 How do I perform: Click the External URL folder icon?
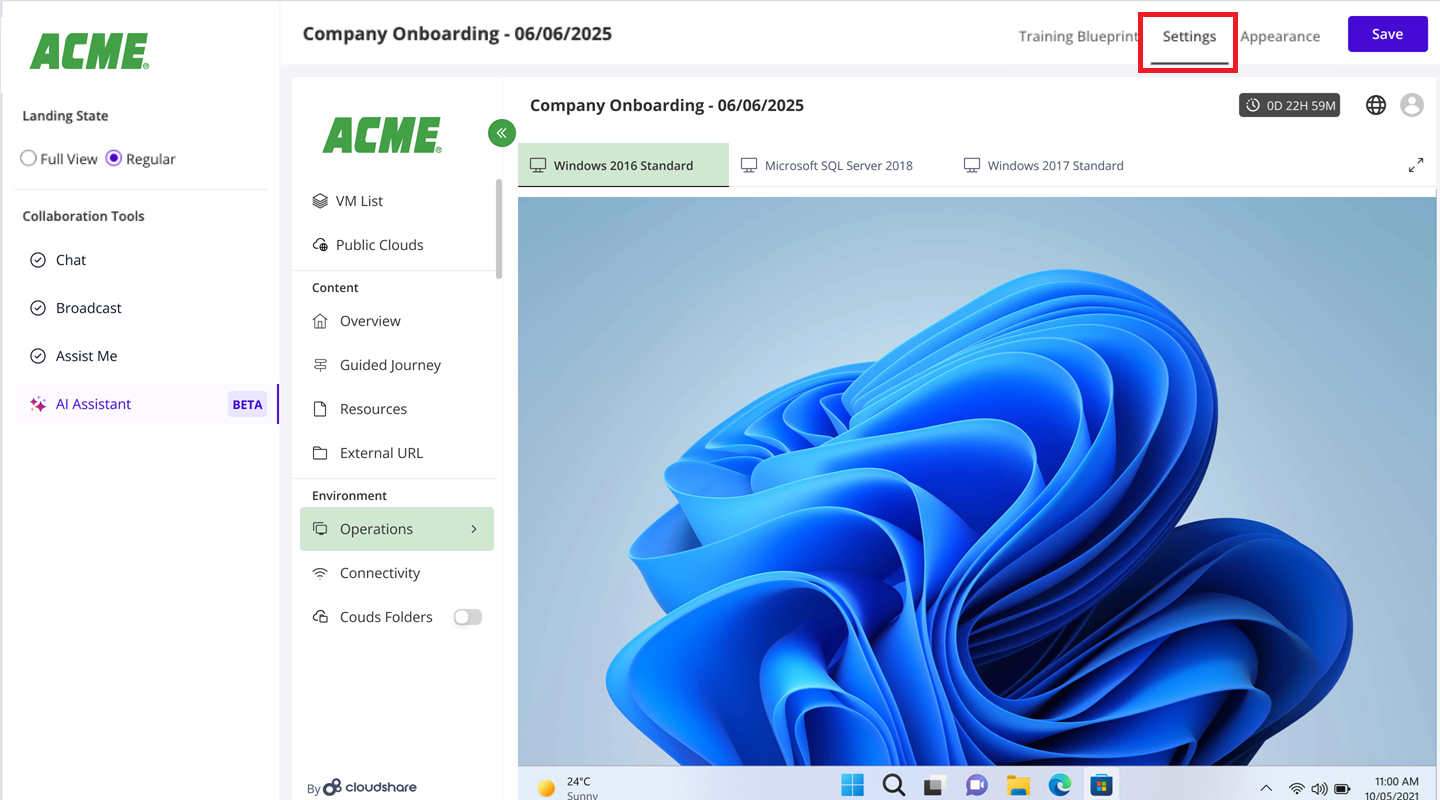320,453
